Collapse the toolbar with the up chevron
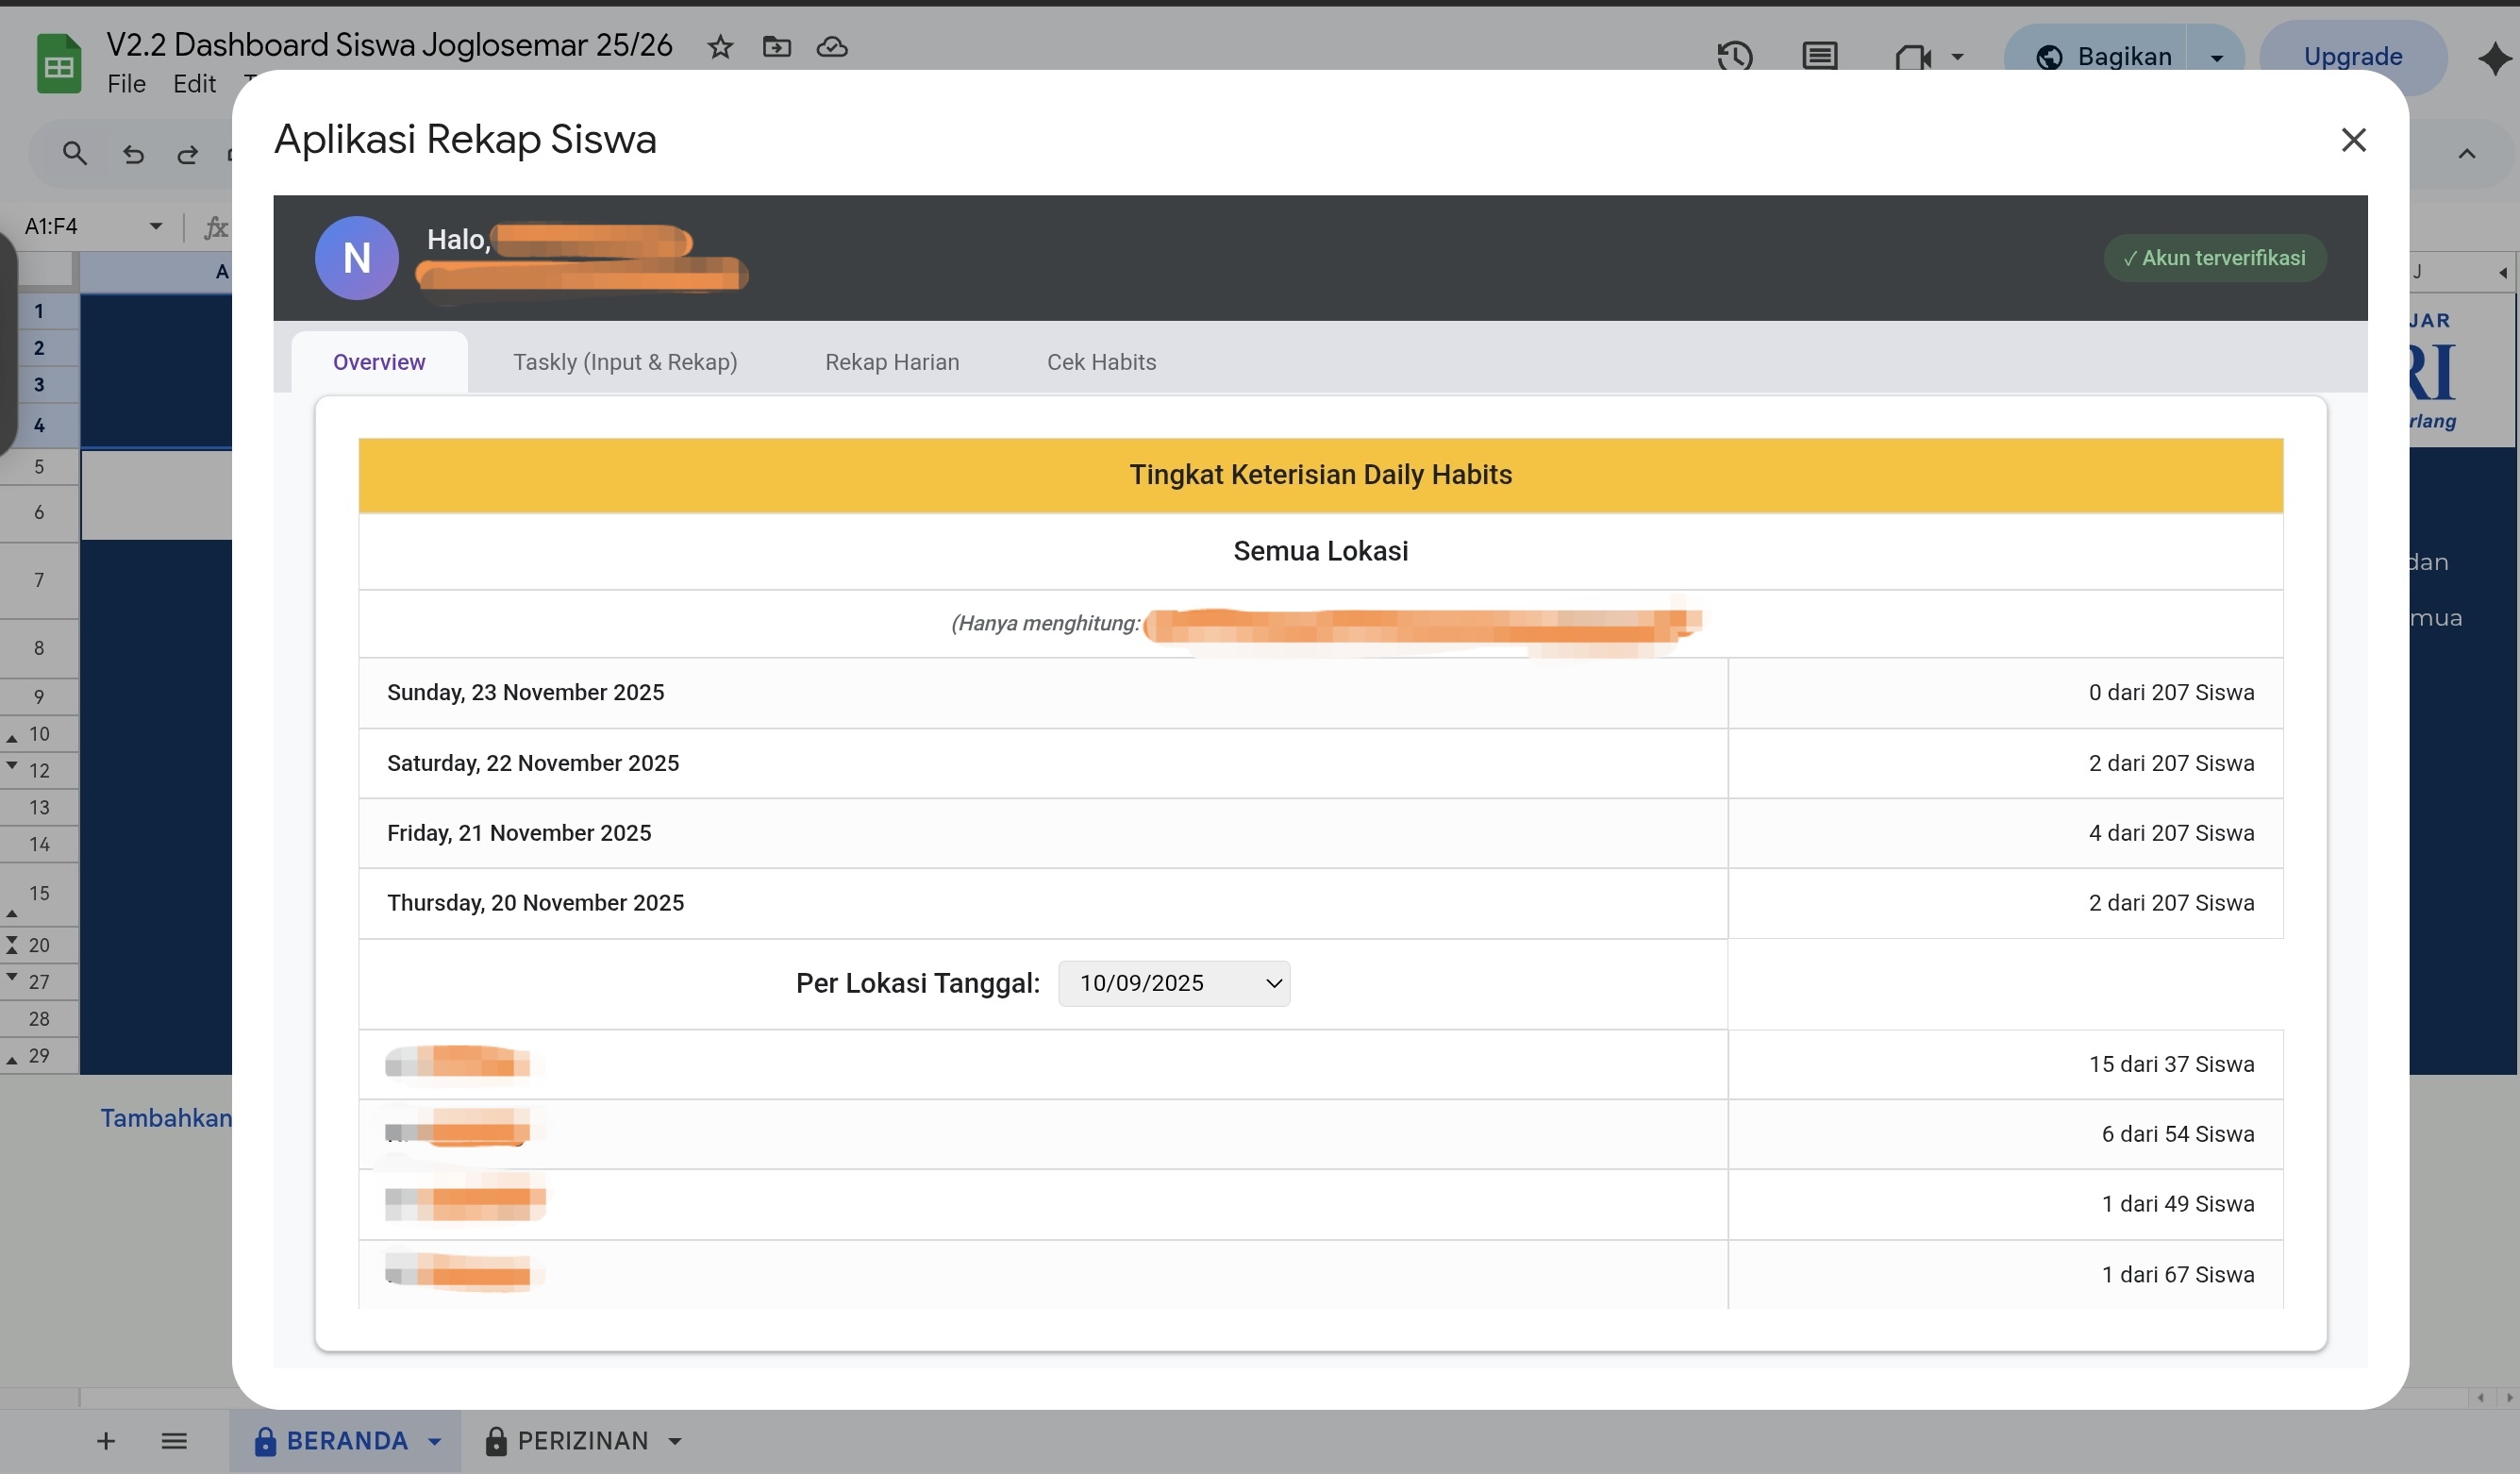 (2466, 154)
